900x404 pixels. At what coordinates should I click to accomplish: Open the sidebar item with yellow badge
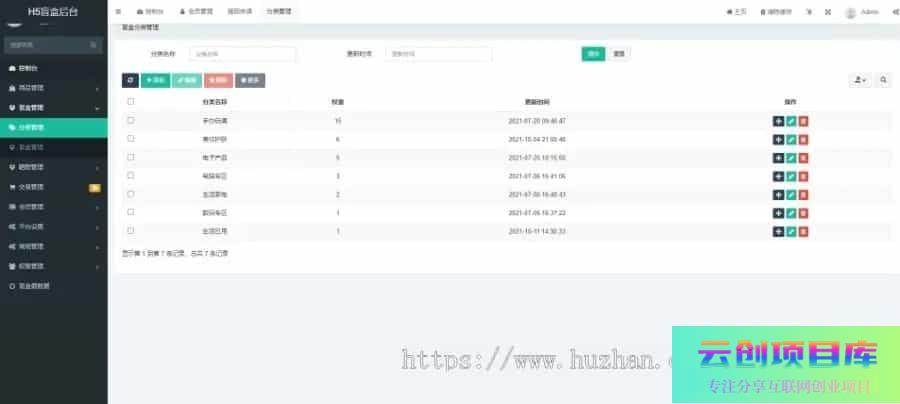pos(52,187)
